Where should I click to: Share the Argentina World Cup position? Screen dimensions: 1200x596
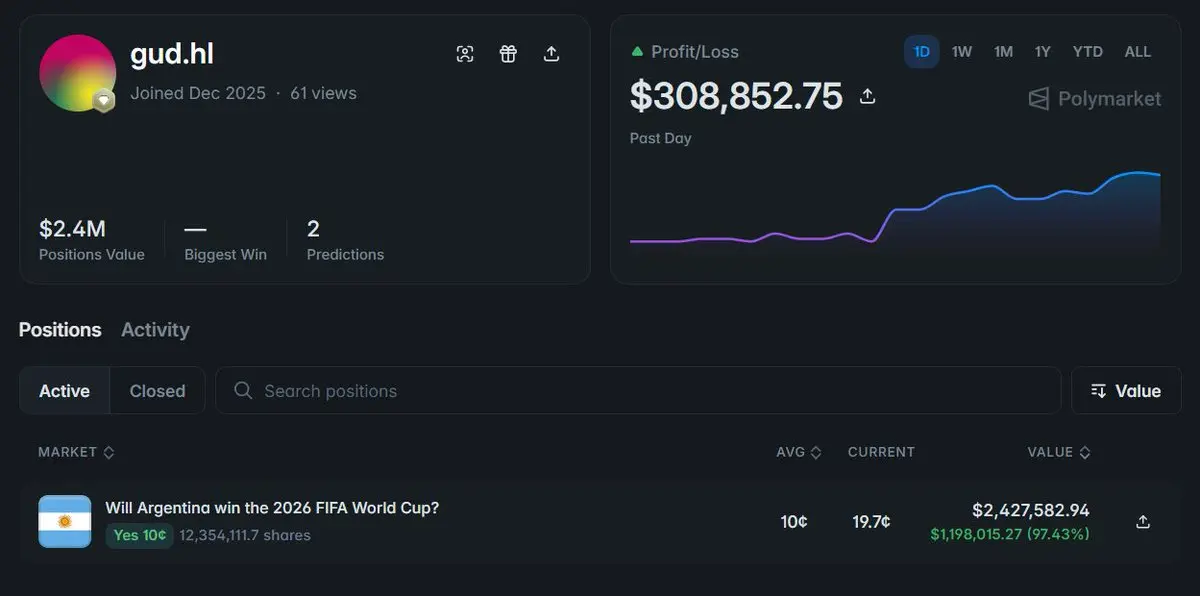click(x=1143, y=522)
